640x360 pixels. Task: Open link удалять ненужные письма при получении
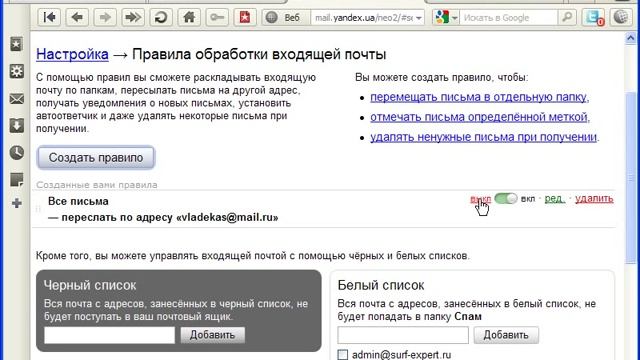click(483, 137)
